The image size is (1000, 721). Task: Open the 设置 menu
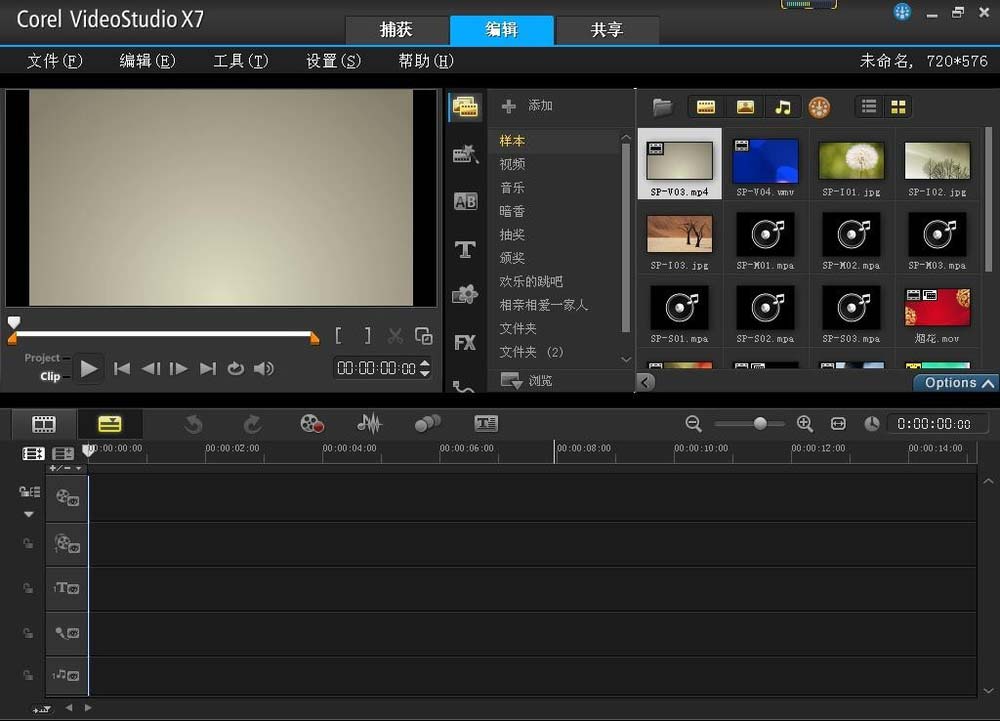click(331, 60)
